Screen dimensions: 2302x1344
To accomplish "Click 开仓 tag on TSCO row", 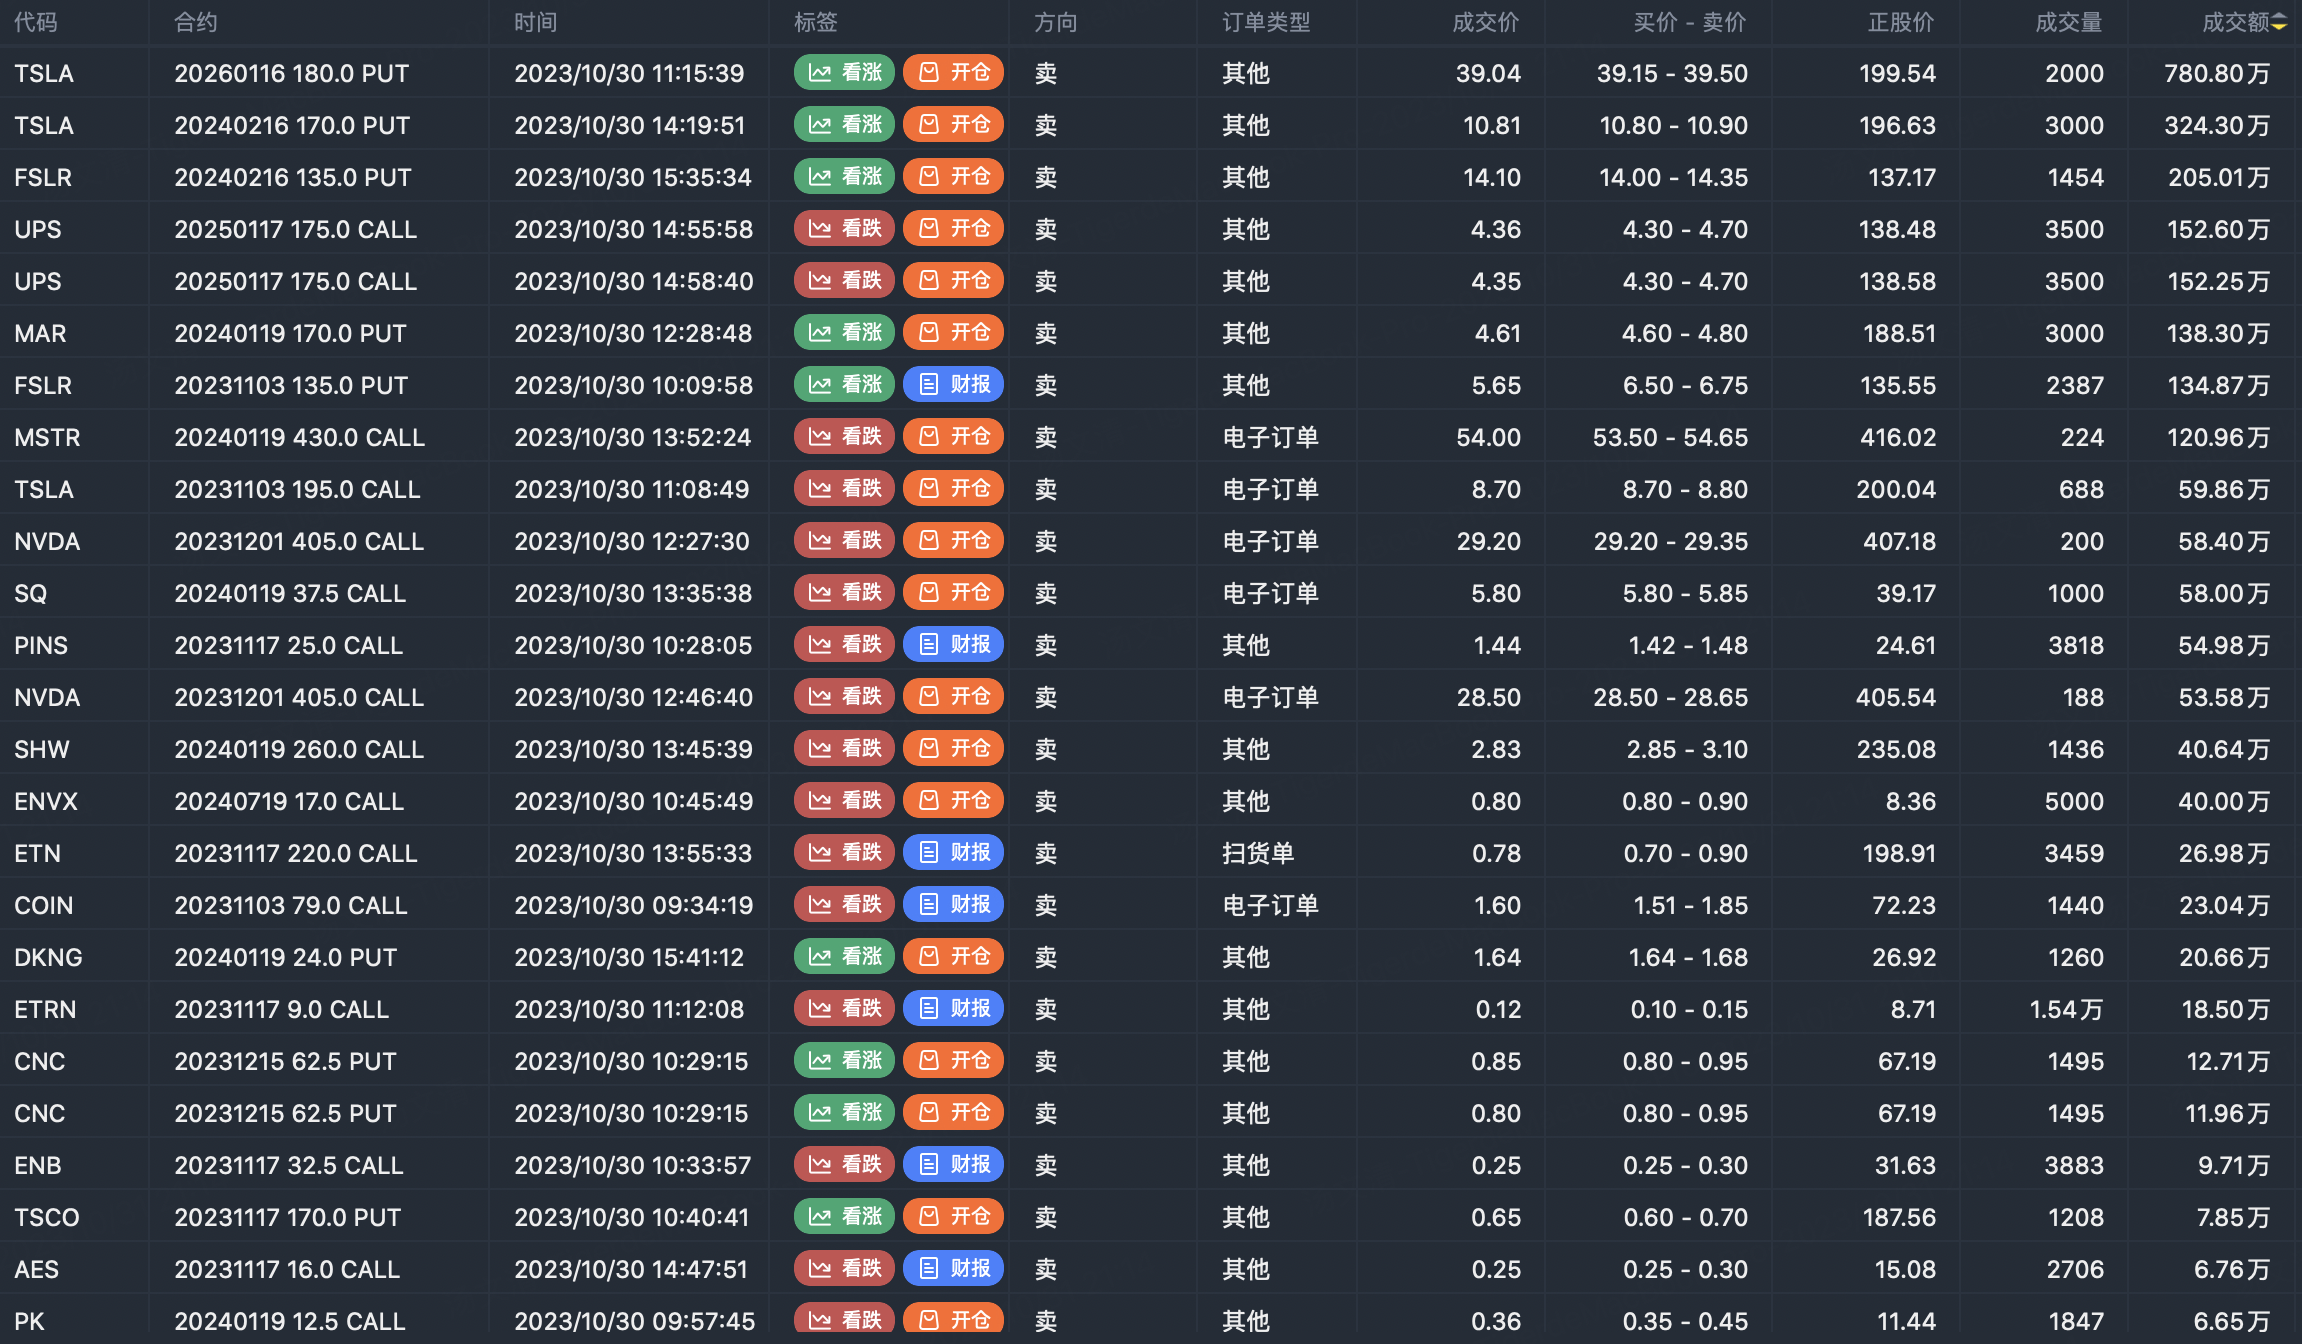I will pos(953,1217).
